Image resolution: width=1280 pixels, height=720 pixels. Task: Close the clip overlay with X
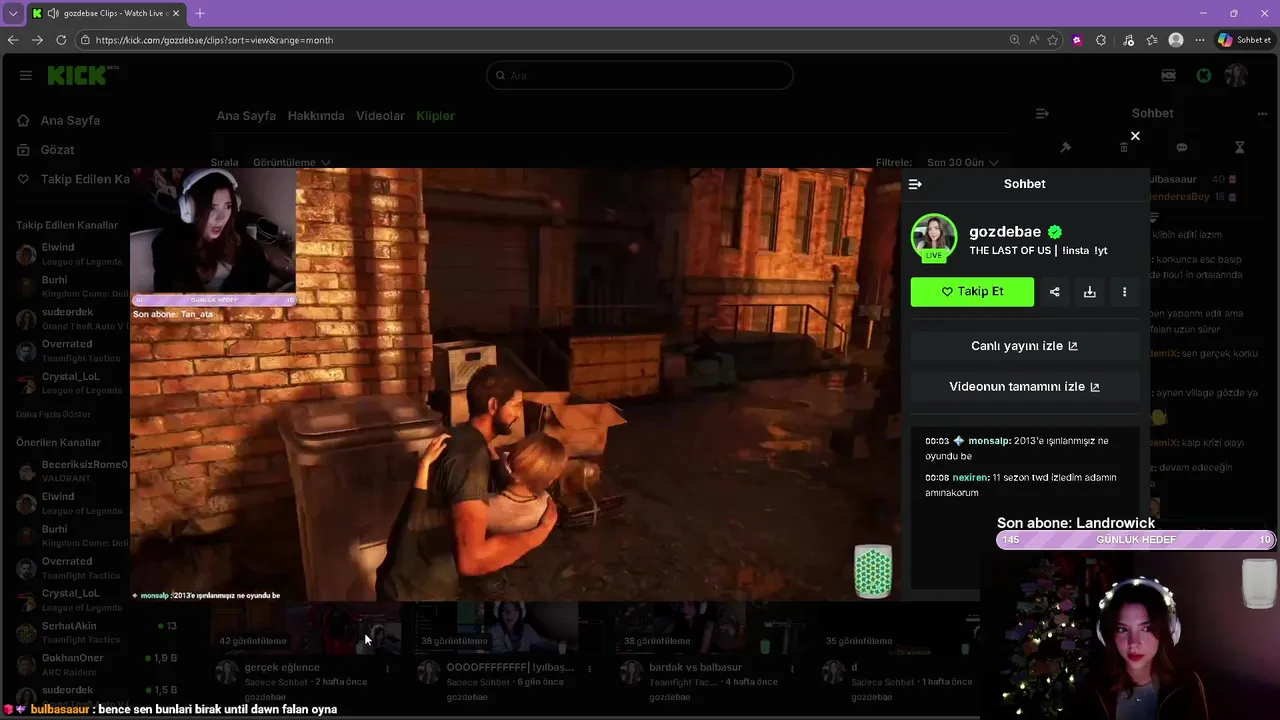coord(1135,136)
